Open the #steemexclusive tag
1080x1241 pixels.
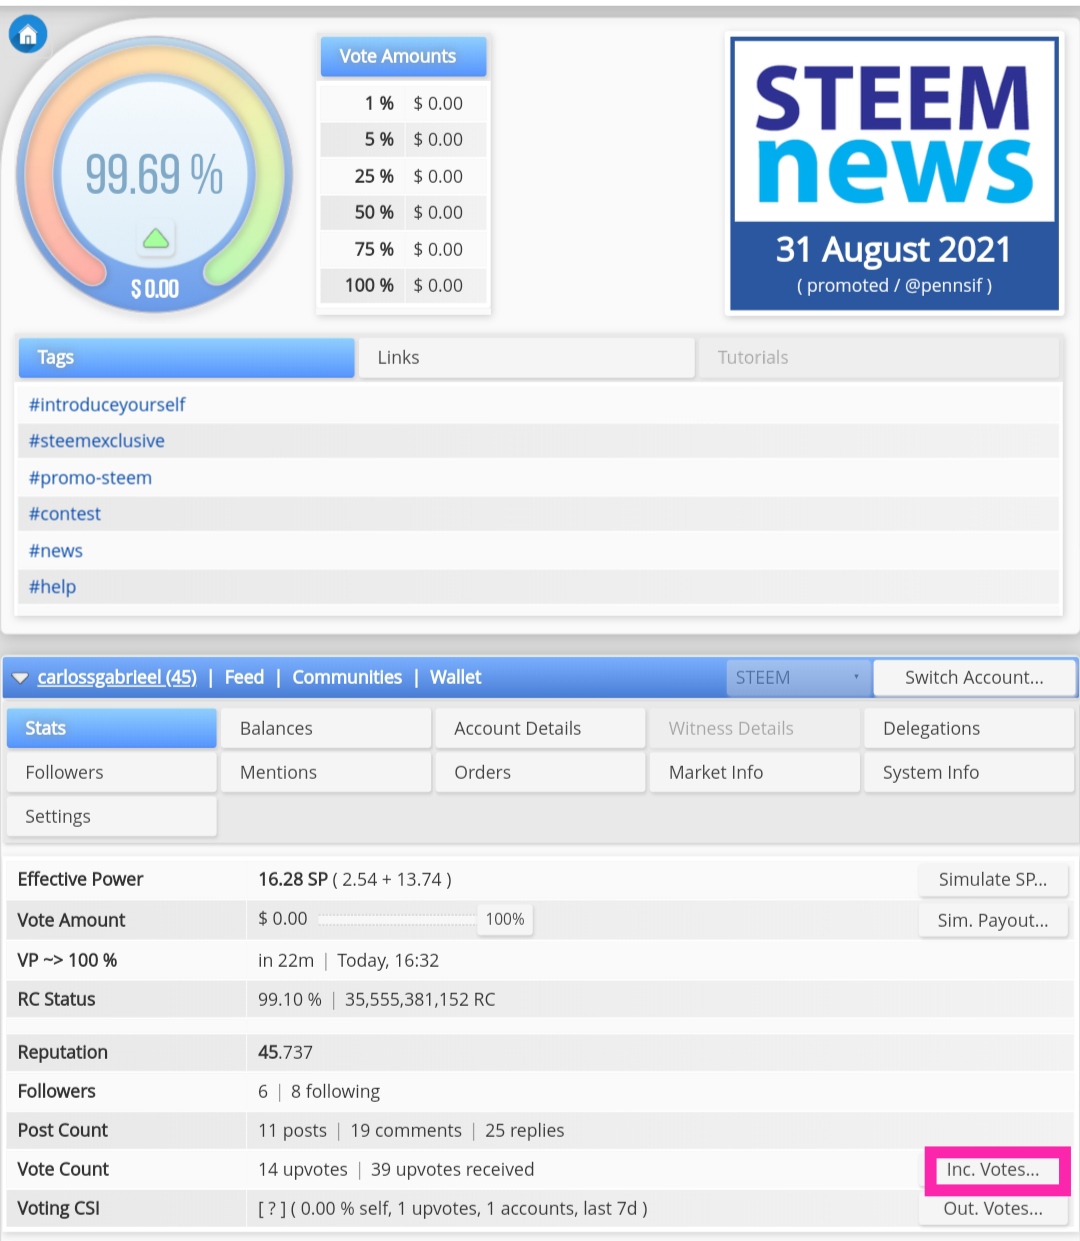(96, 441)
